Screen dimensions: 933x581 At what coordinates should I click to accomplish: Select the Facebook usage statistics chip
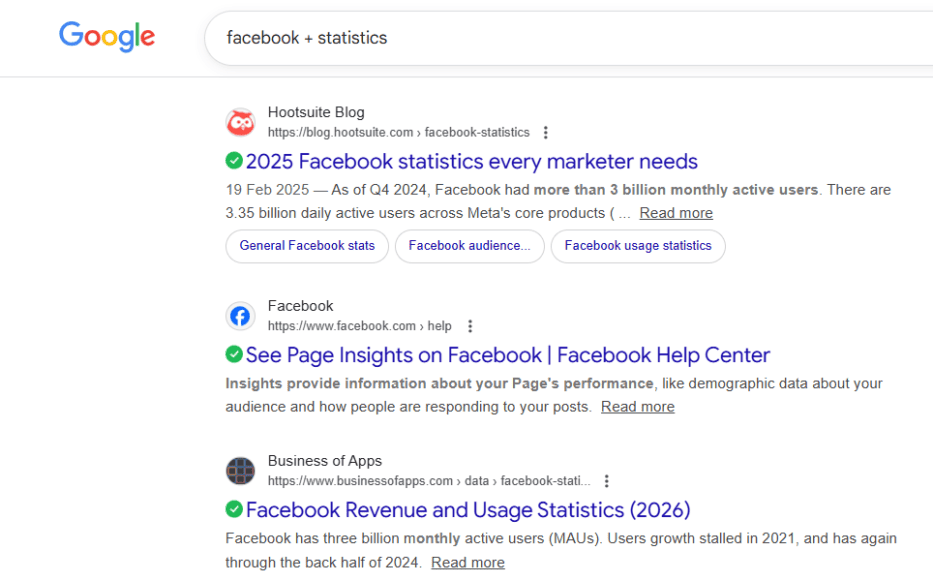[638, 246]
